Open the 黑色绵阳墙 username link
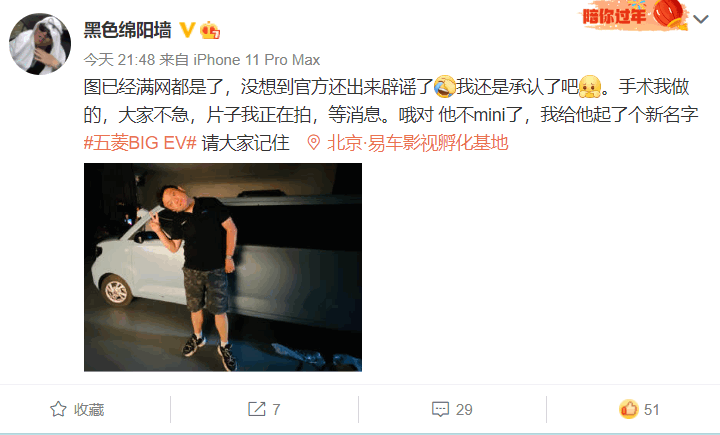The width and height of the screenshot is (720, 435). (128, 30)
